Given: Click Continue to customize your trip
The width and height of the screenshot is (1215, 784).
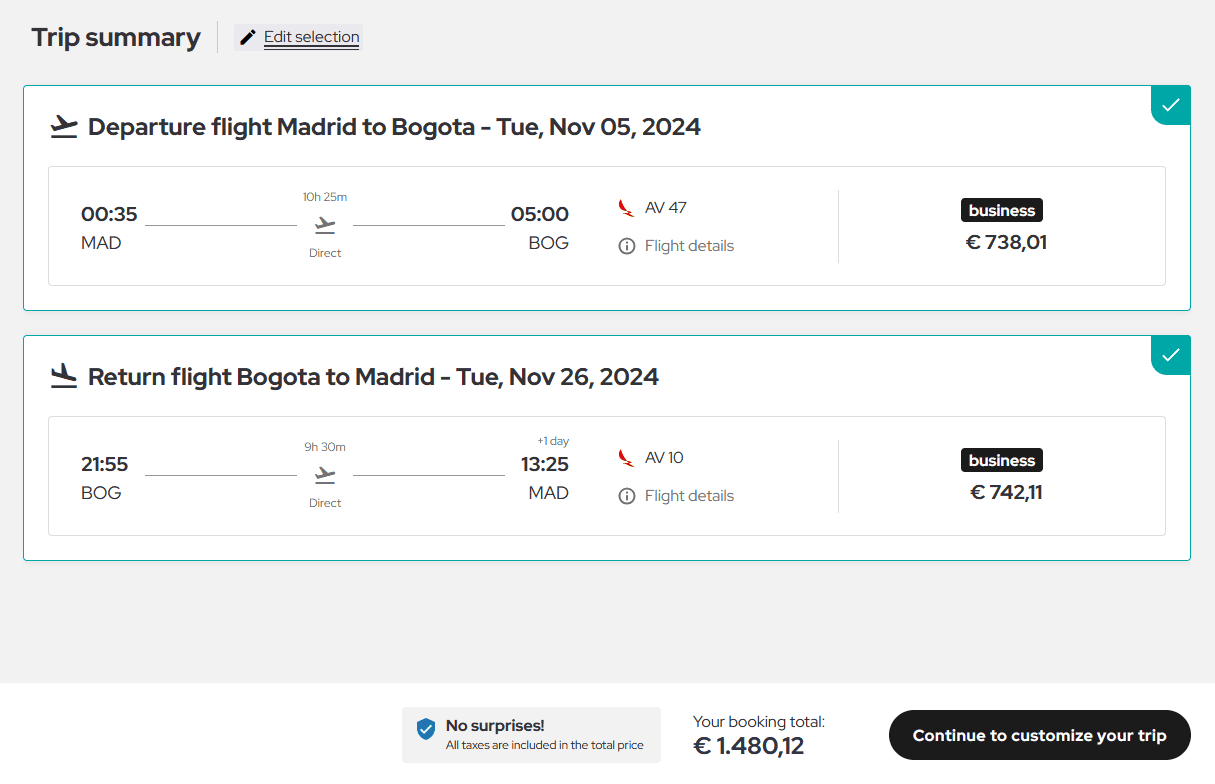Looking at the screenshot, I should point(1039,736).
